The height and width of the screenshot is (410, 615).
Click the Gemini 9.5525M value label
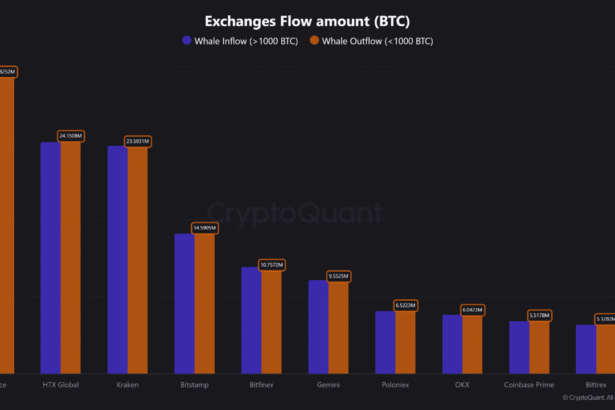[339, 275]
